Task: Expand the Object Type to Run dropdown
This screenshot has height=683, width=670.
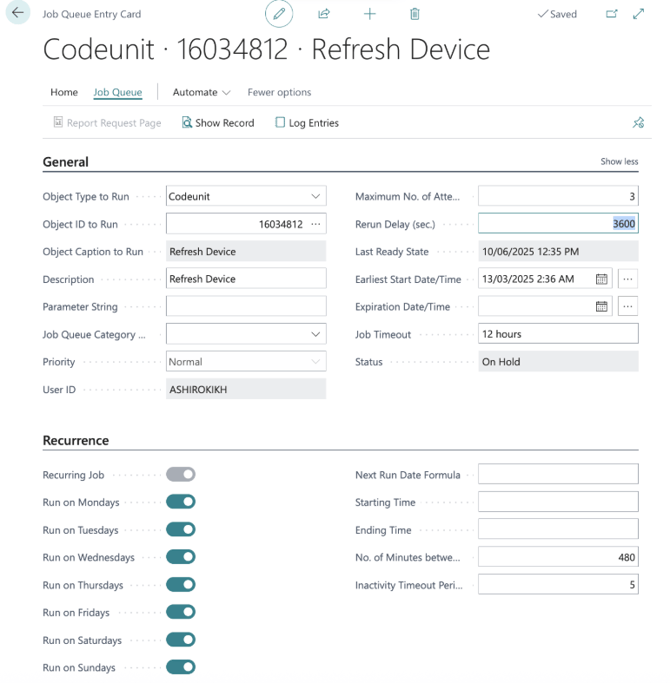Action: coord(316,197)
